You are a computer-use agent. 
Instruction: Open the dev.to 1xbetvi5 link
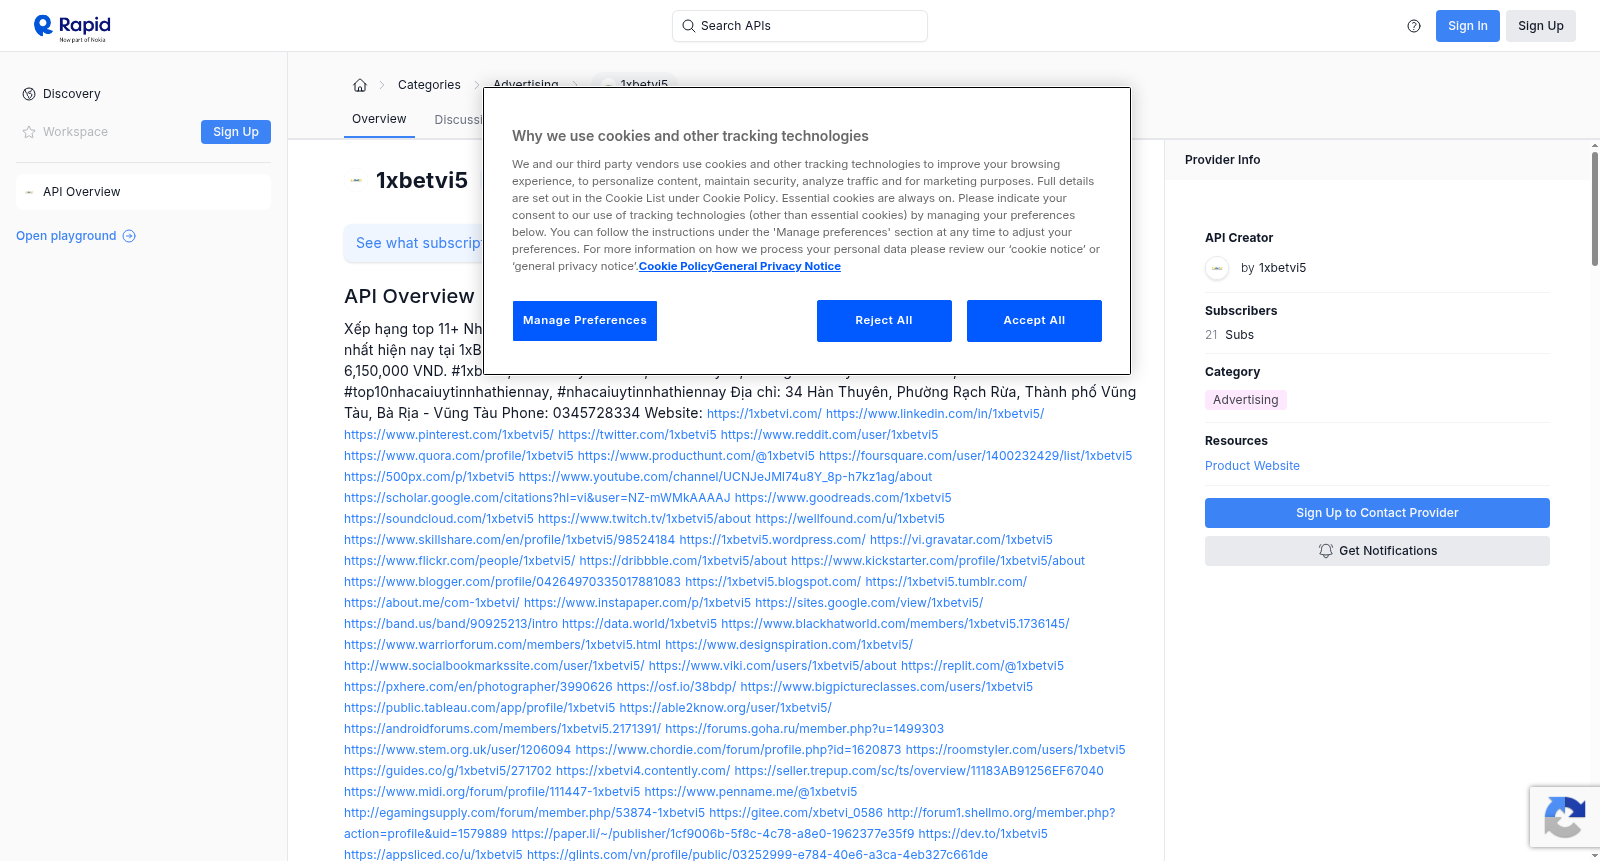click(x=983, y=834)
